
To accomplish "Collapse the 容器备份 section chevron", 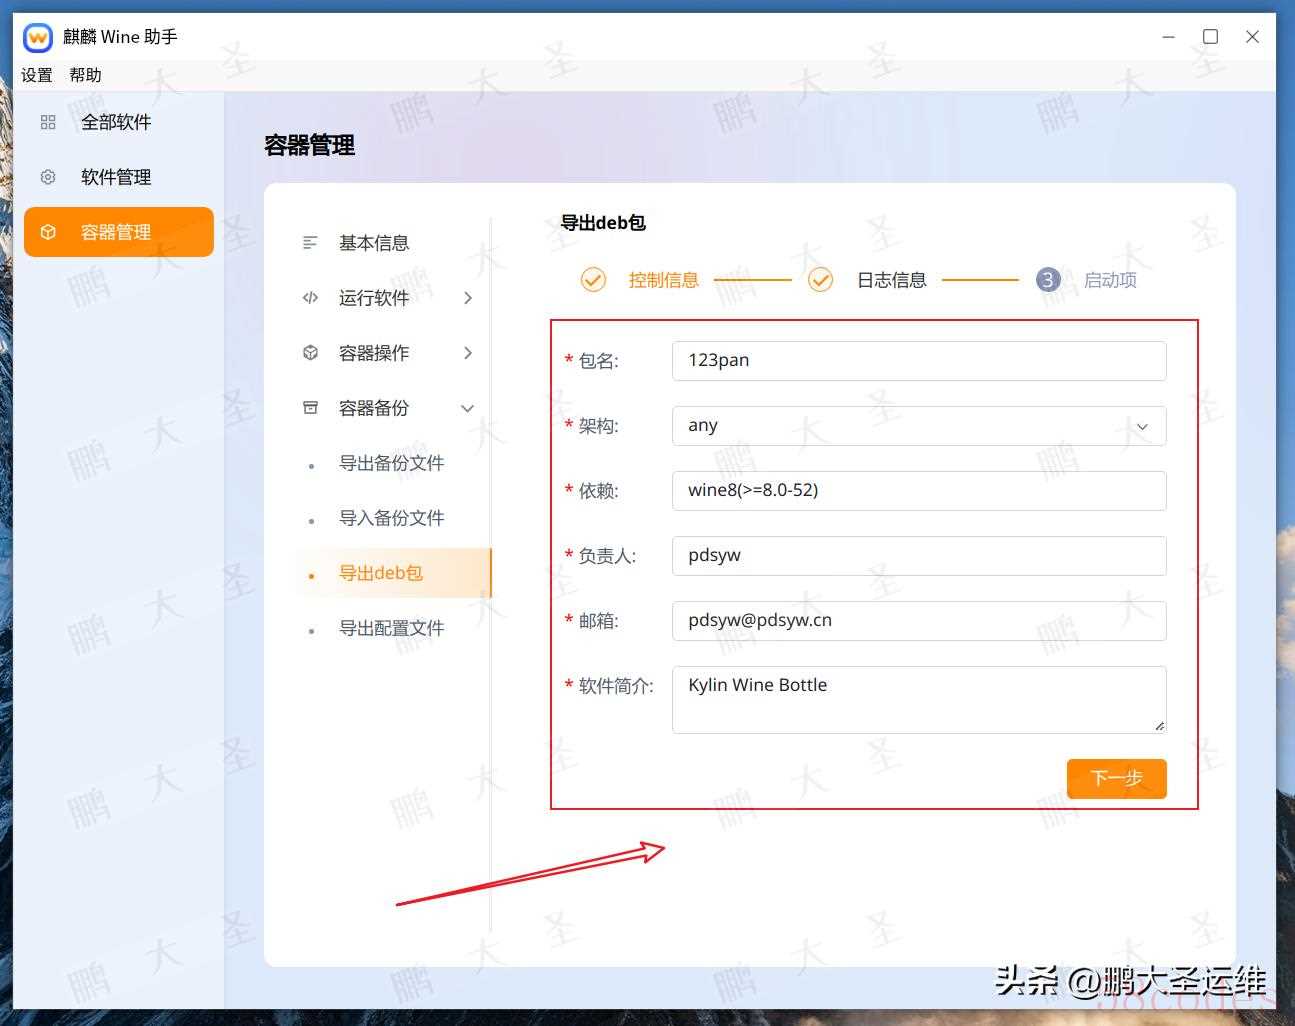I will pos(467,408).
